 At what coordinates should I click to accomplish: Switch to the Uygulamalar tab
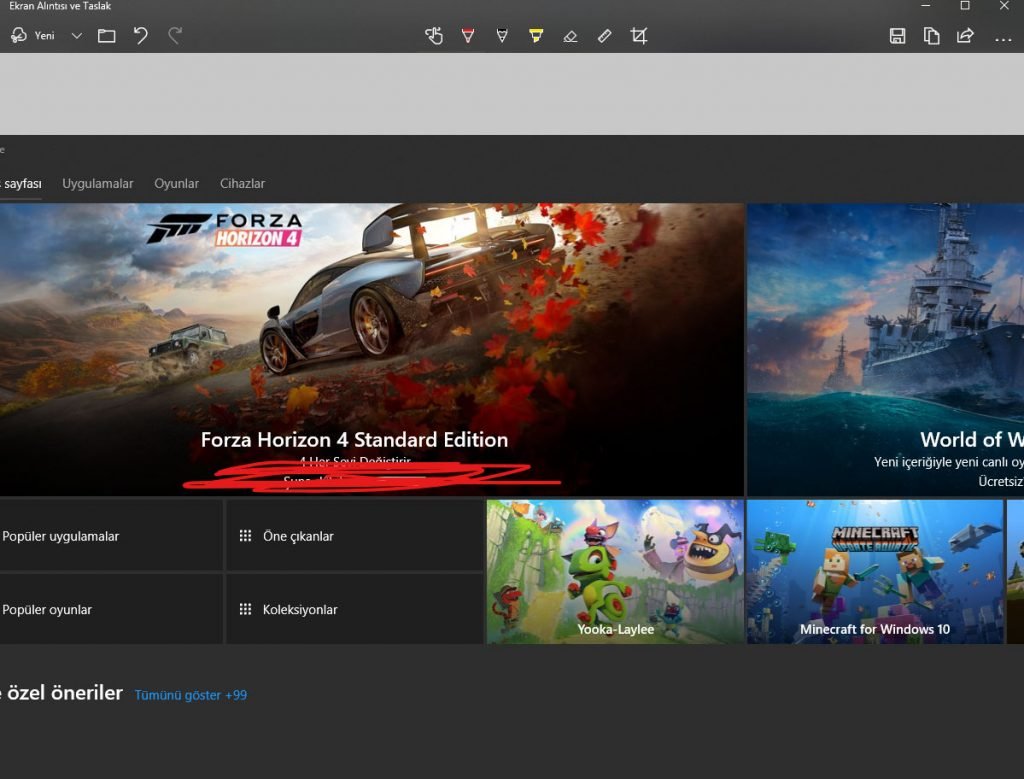point(98,184)
